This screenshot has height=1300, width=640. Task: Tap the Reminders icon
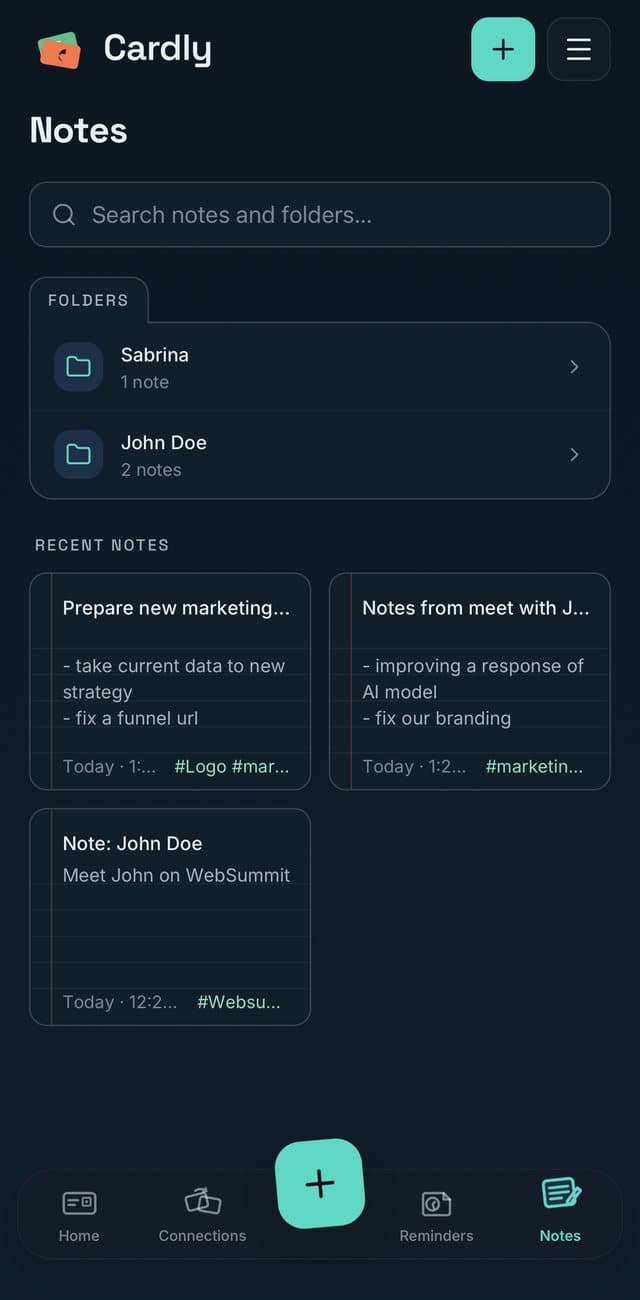(x=436, y=1203)
